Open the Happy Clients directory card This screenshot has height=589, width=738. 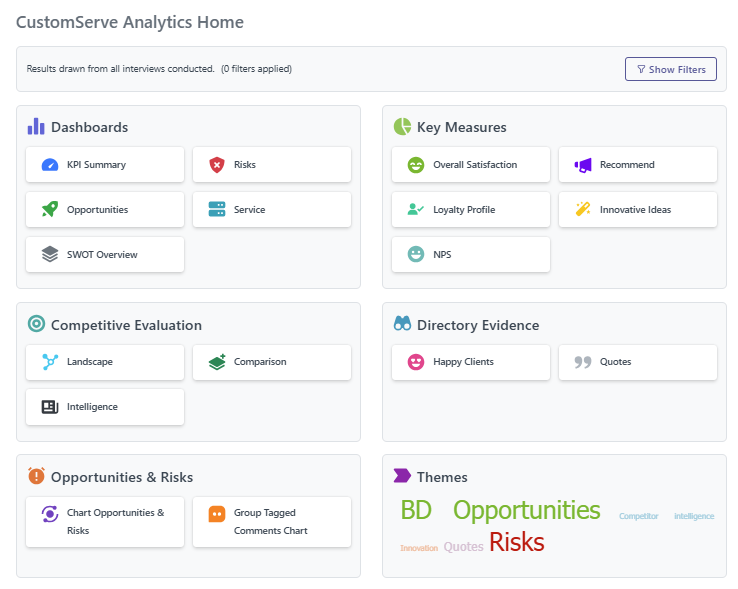471,362
